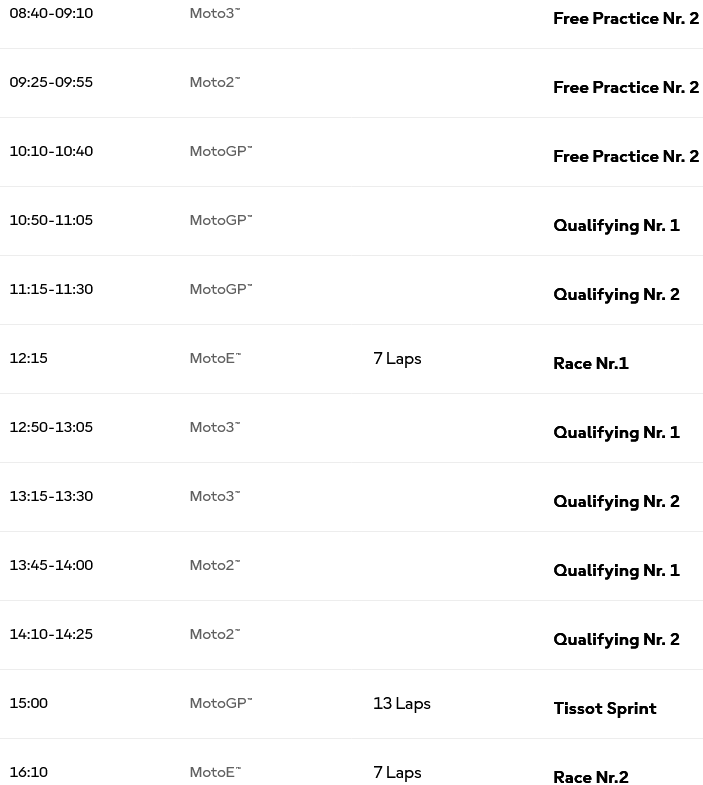Click the 10:50-11:05 time slot
The width and height of the screenshot is (703, 785).
coord(51,220)
